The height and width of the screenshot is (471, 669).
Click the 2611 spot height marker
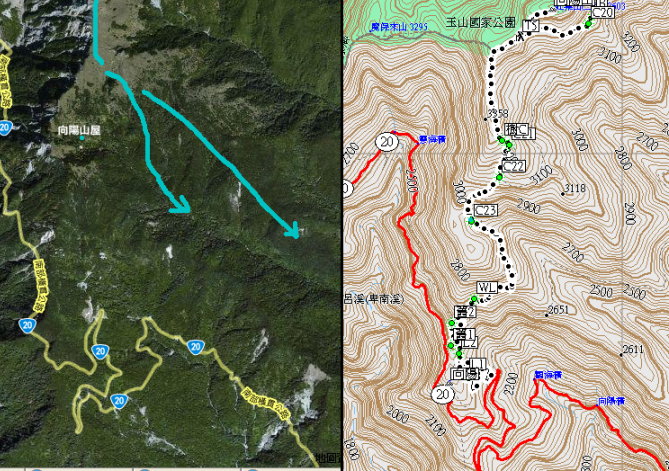[x=633, y=349]
